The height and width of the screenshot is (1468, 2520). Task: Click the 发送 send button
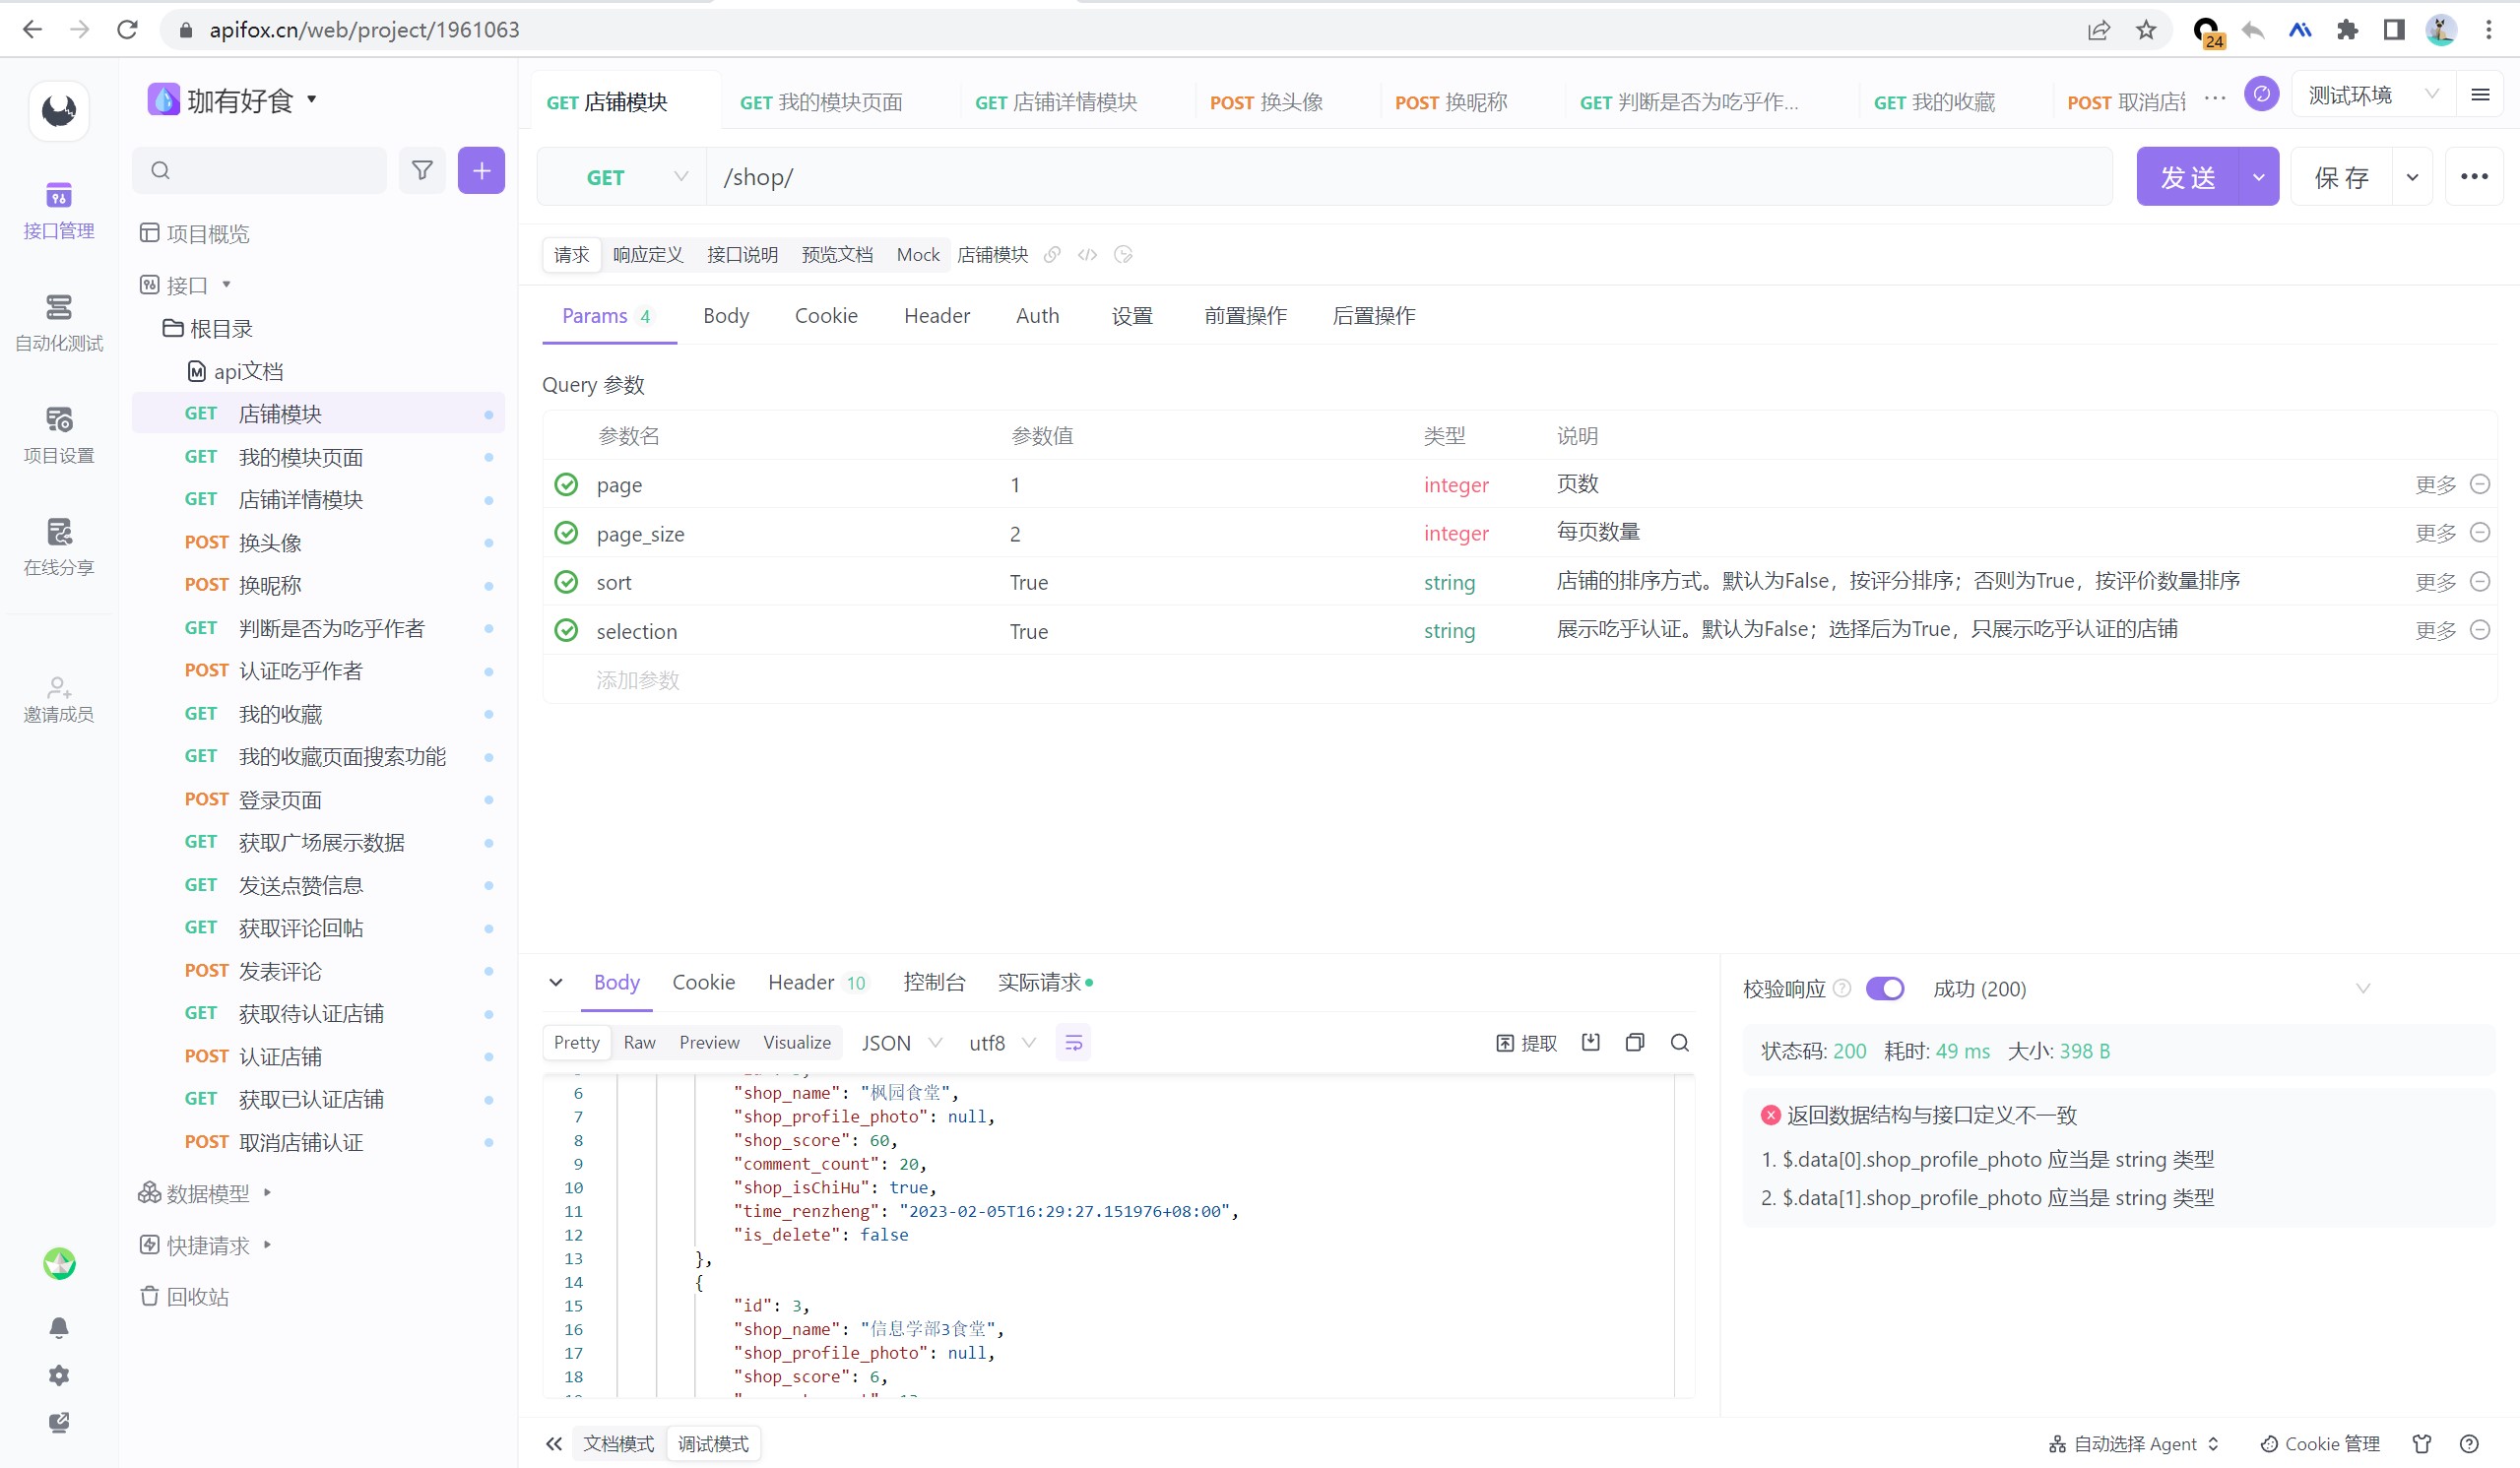pos(2187,177)
